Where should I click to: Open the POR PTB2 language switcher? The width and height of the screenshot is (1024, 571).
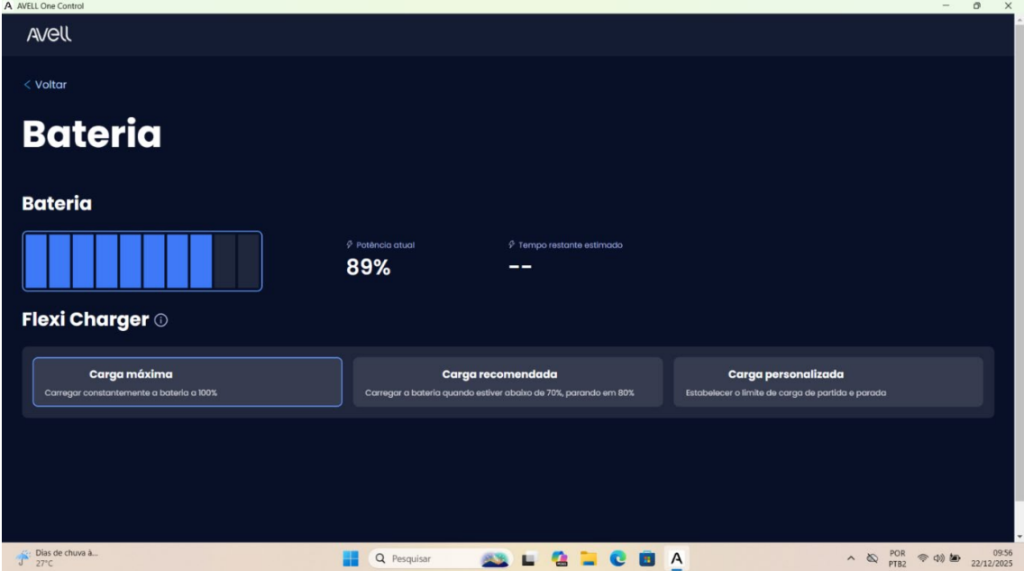pos(897,559)
